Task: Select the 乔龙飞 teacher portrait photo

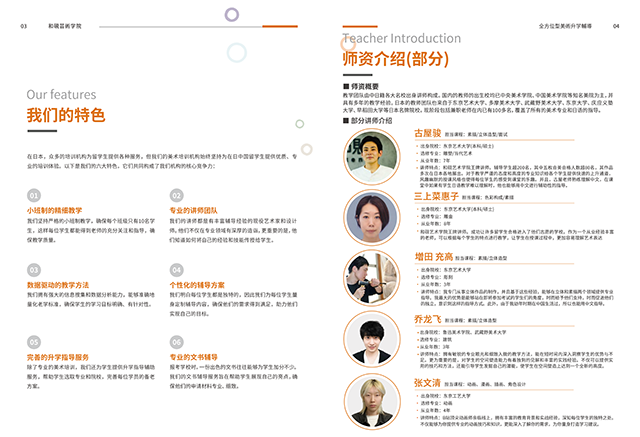Action: click(372, 339)
